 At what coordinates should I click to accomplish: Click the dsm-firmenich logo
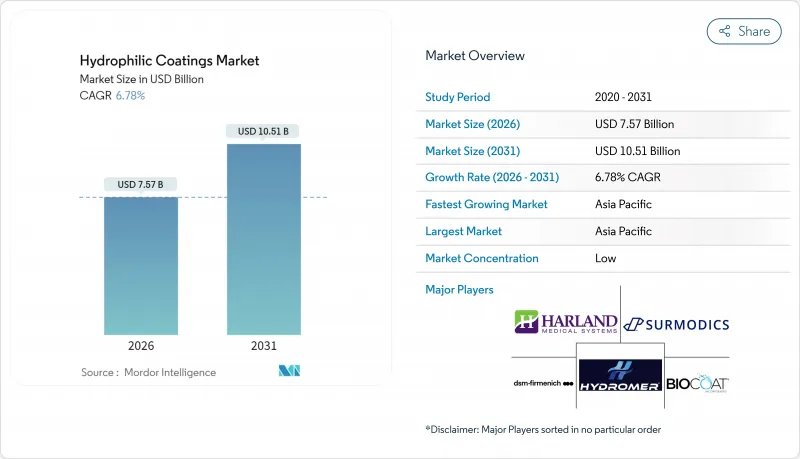click(x=544, y=384)
